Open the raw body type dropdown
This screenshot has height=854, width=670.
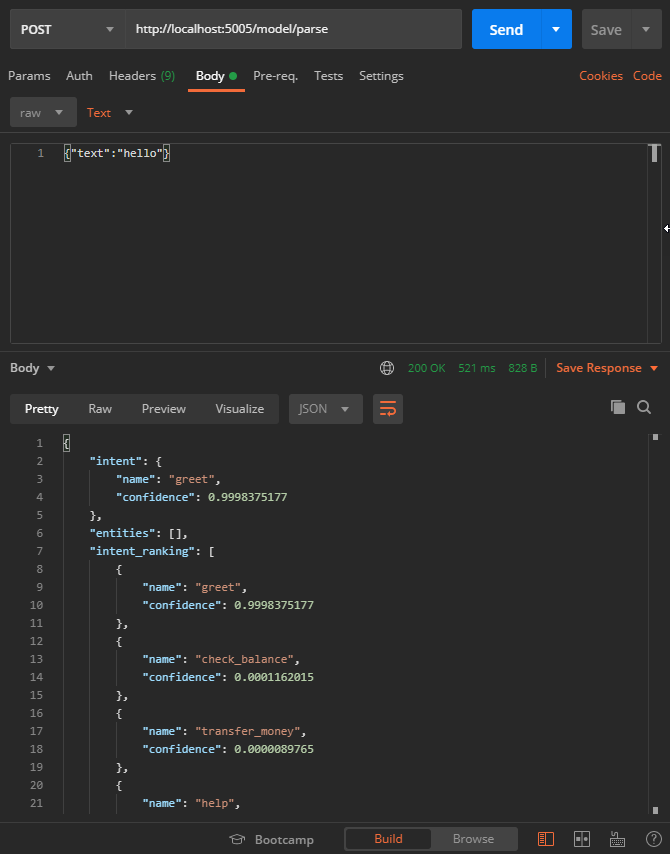(42, 112)
